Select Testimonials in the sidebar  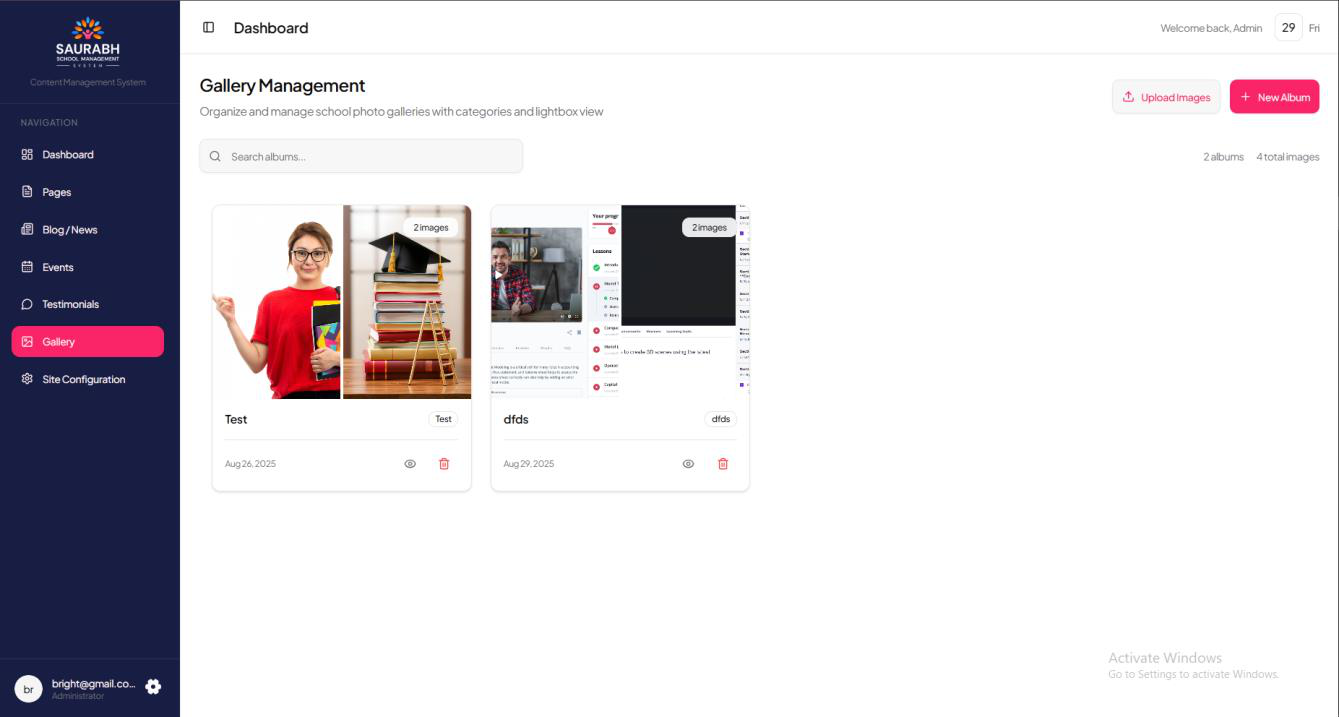click(x=70, y=304)
